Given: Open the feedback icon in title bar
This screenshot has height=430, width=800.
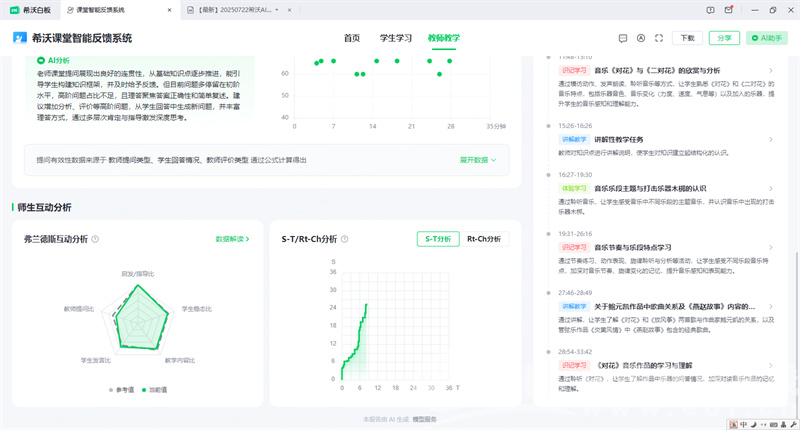Looking at the screenshot, I should 710,10.
